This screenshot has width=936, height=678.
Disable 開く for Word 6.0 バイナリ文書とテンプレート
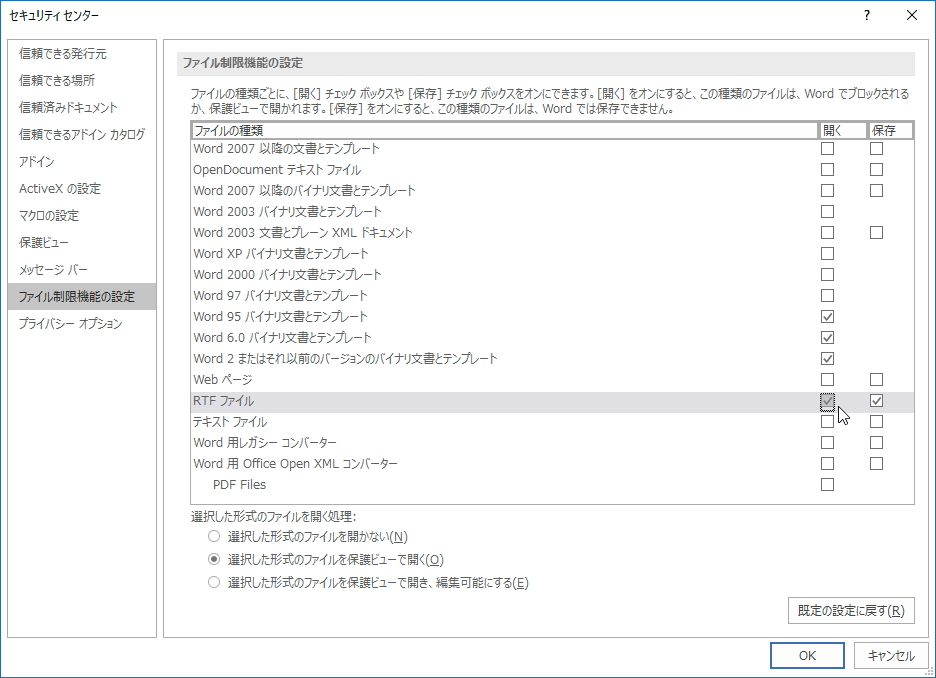(x=827, y=337)
